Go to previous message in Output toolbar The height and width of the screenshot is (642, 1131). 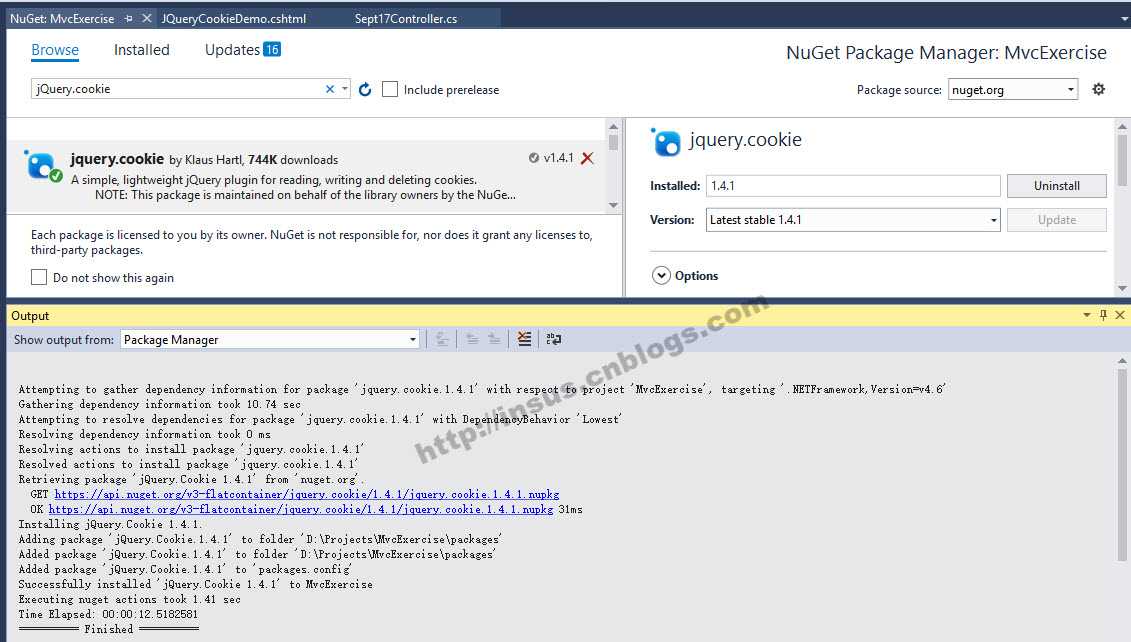tap(472, 339)
